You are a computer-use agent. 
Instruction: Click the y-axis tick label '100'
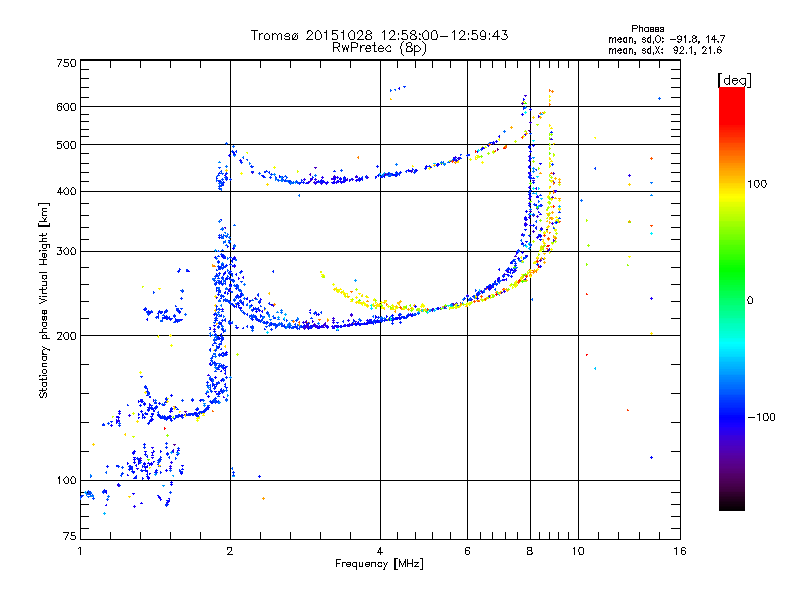click(66, 480)
